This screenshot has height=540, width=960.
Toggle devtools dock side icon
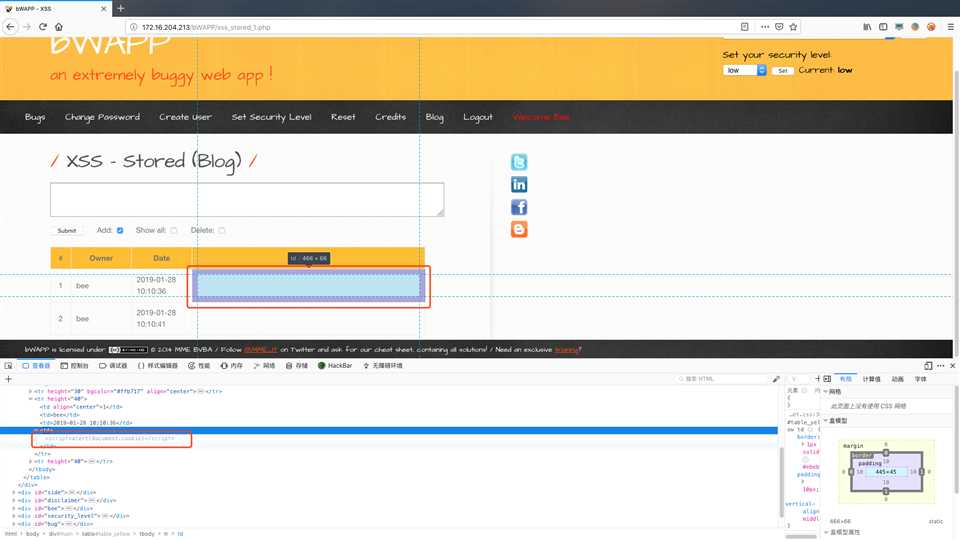[x=928, y=366]
